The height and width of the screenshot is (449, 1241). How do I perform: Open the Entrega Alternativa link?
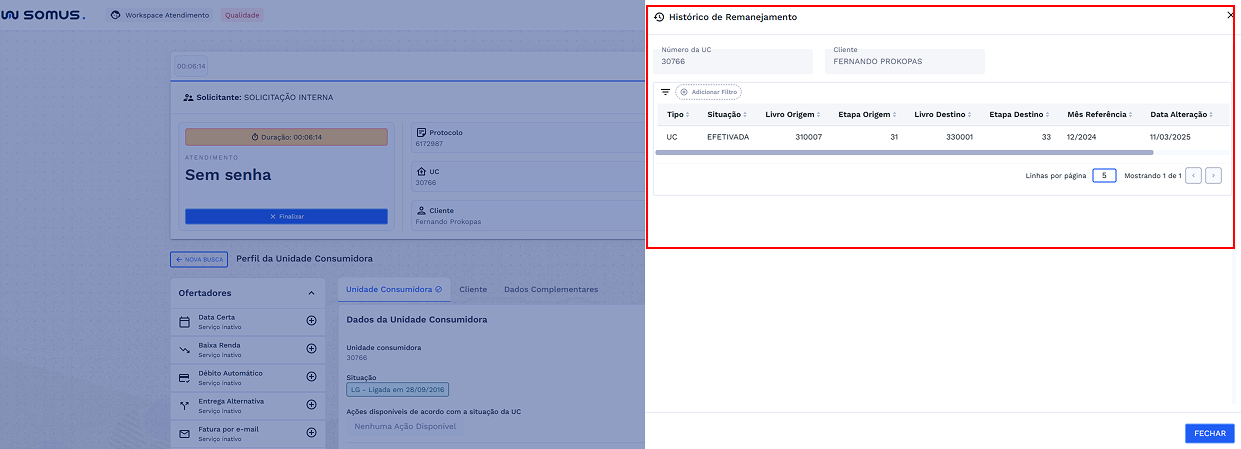coord(231,401)
